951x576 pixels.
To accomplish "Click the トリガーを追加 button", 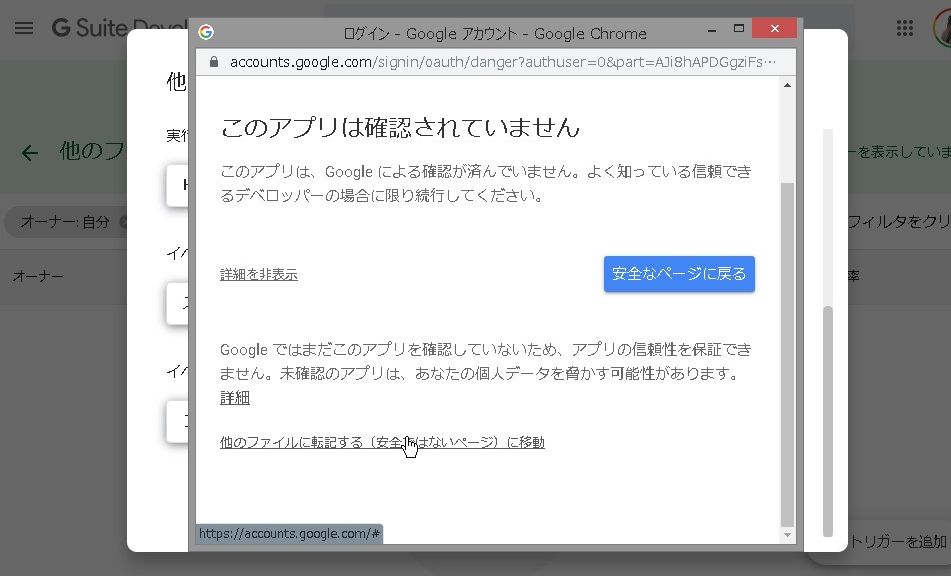I will point(895,542).
